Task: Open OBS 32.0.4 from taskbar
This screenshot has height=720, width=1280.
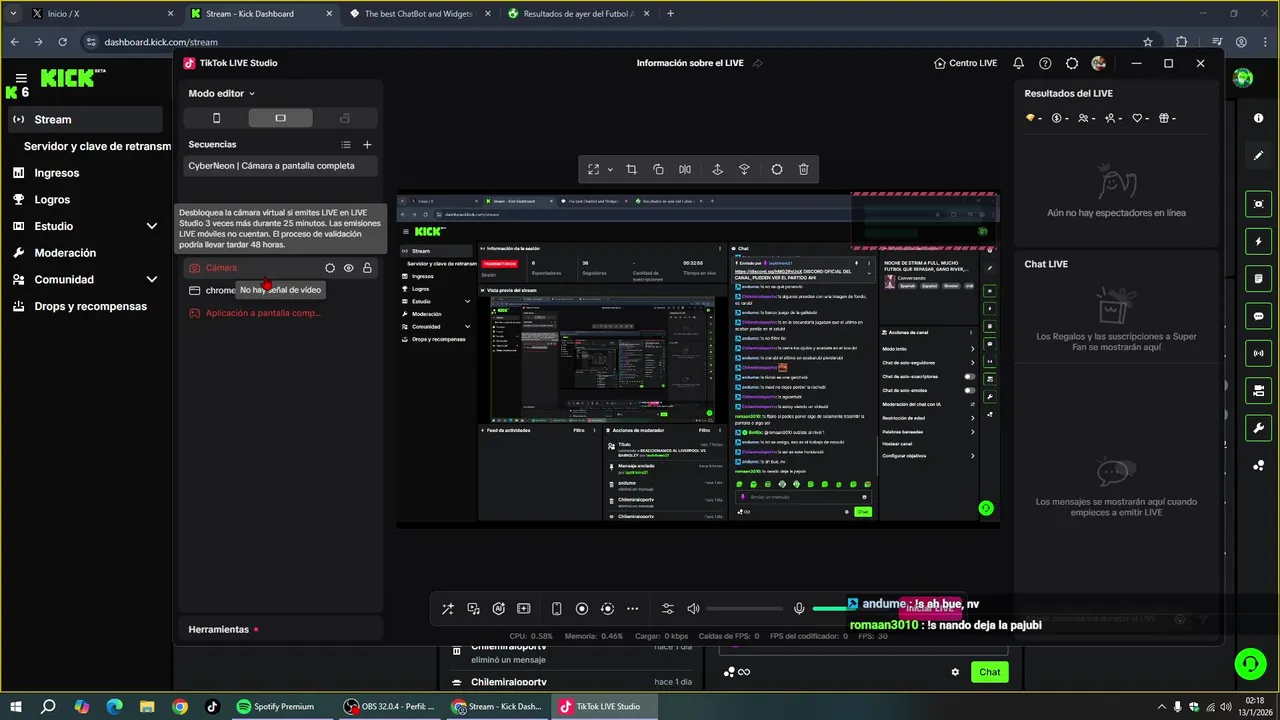Action: coord(390,706)
